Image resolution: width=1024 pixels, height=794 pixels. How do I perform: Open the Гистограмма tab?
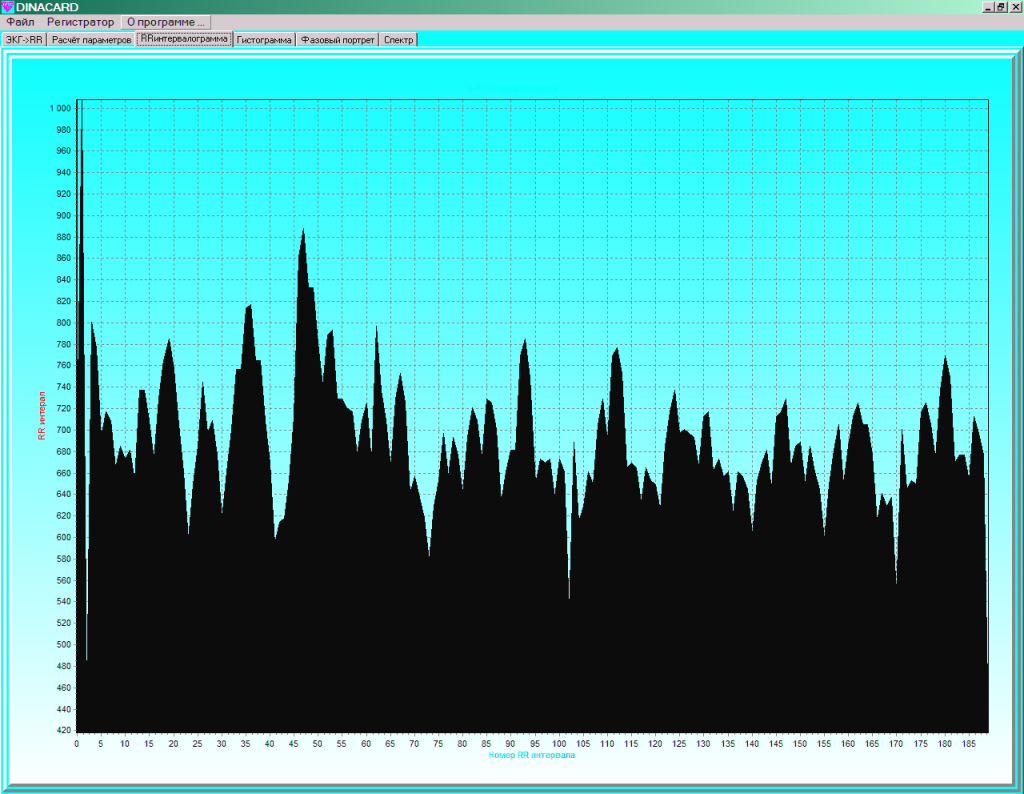[x=264, y=40]
